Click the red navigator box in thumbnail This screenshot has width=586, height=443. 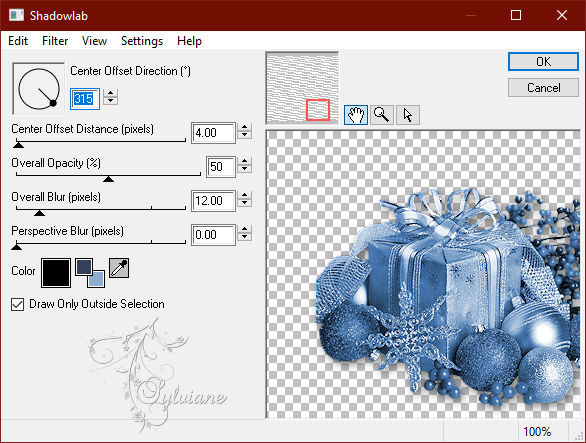[x=318, y=110]
